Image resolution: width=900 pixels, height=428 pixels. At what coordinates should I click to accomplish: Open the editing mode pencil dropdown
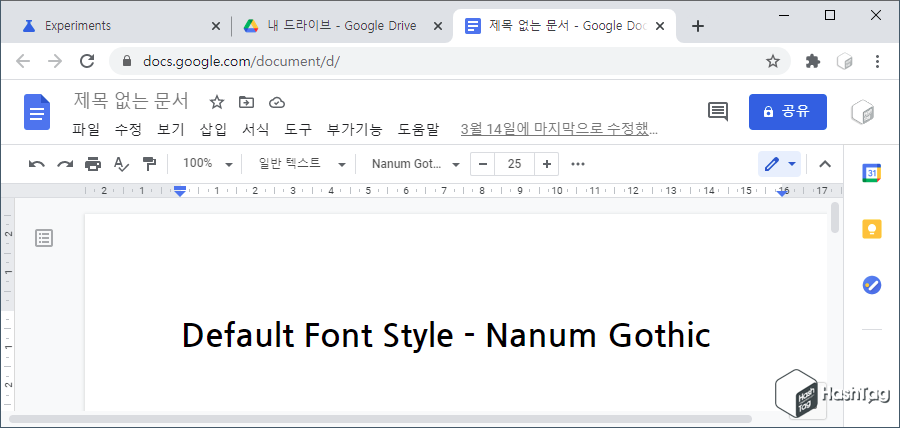[x=779, y=164]
